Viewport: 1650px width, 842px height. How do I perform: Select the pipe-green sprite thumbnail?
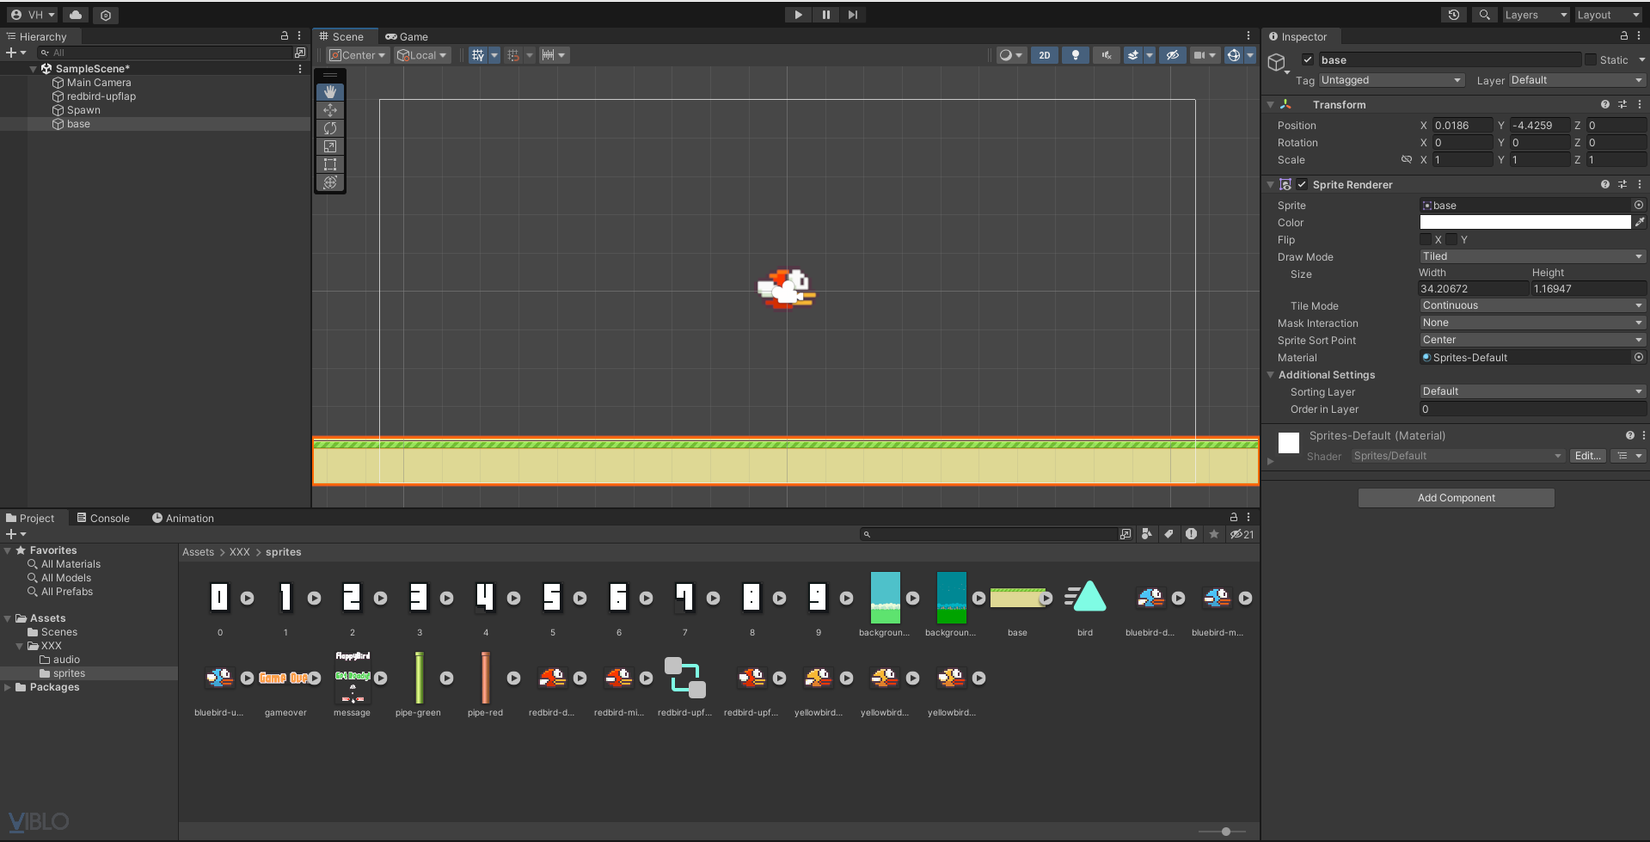pyautogui.click(x=419, y=678)
